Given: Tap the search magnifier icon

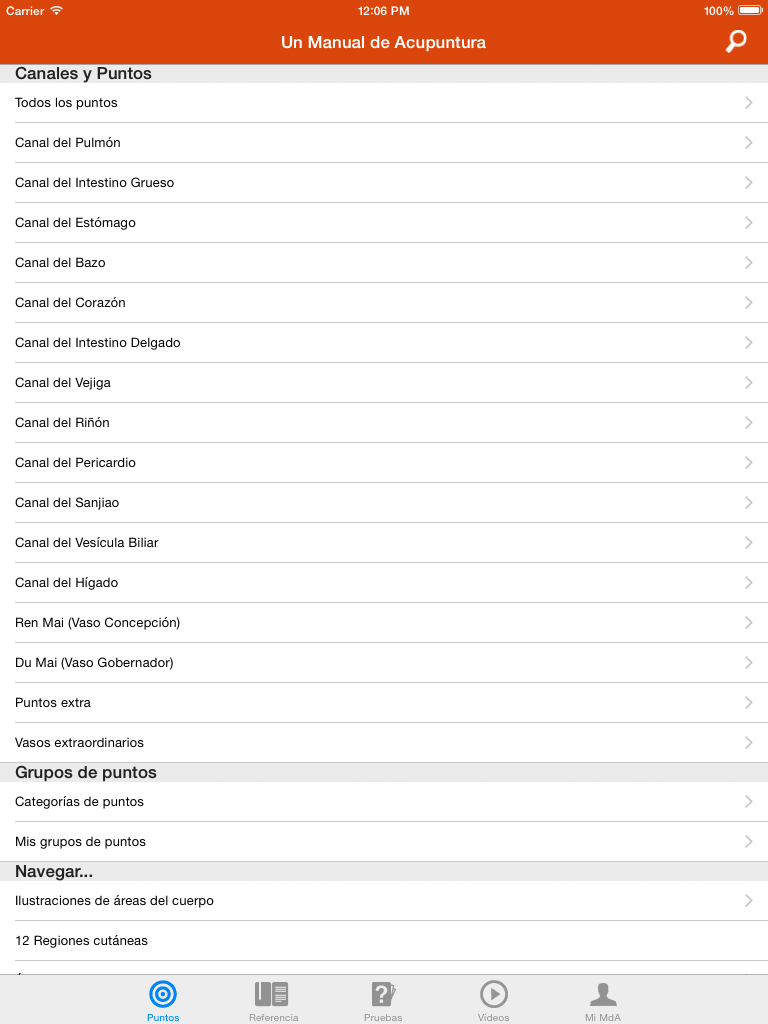Looking at the screenshot, I should (x=736, y=41).
